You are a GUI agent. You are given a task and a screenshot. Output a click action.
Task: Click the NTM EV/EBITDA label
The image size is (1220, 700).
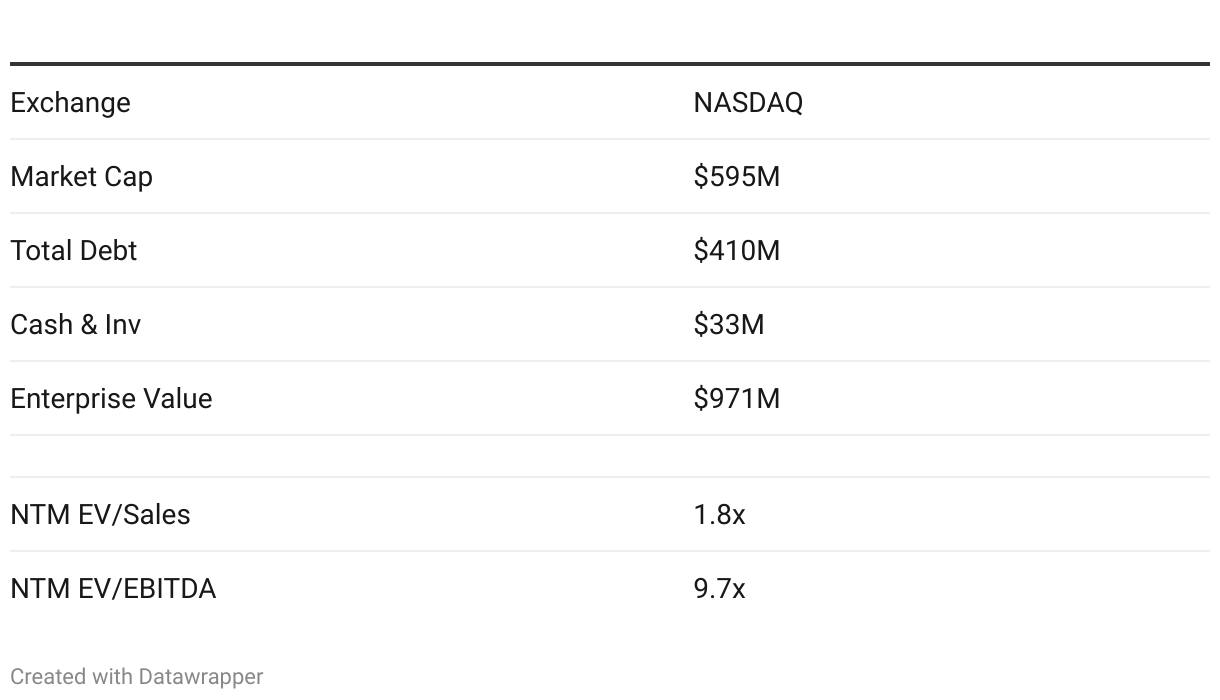[x=113, y=589]
